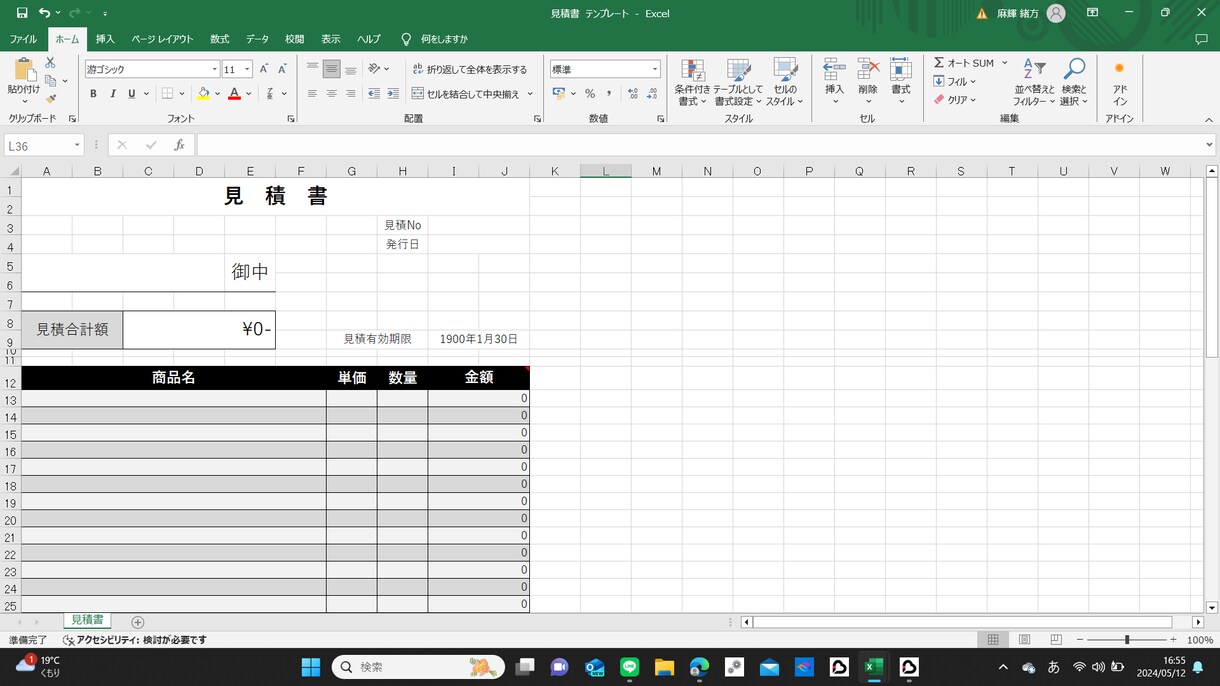Screen dimensions: 1220x686
Task: Open the ファイル tab
Action: (x=23, y=39)
